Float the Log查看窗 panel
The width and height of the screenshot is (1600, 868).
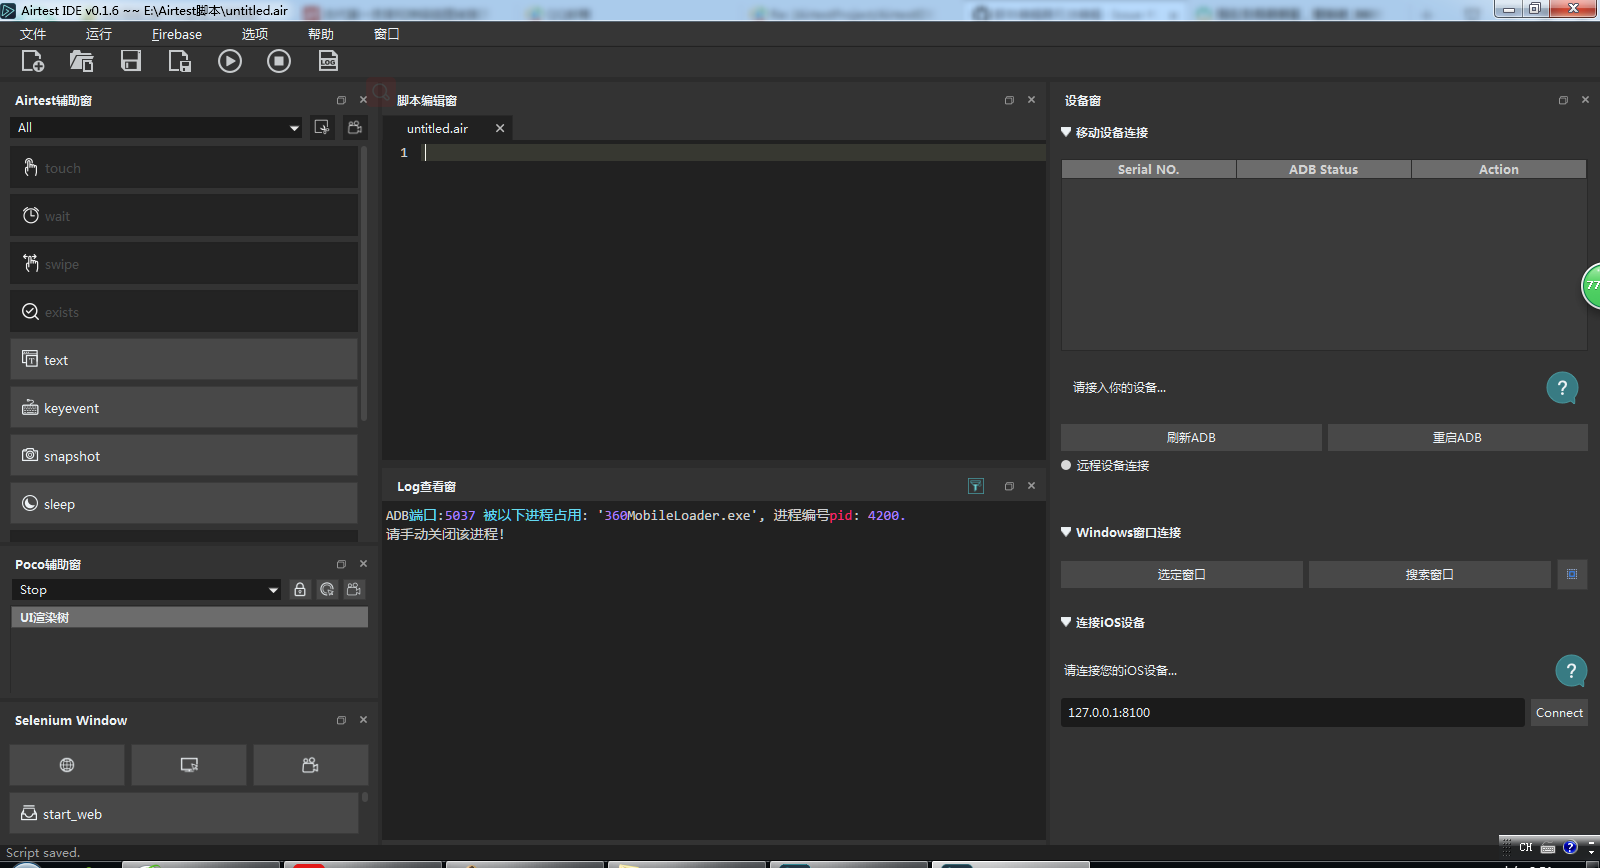1009,486
